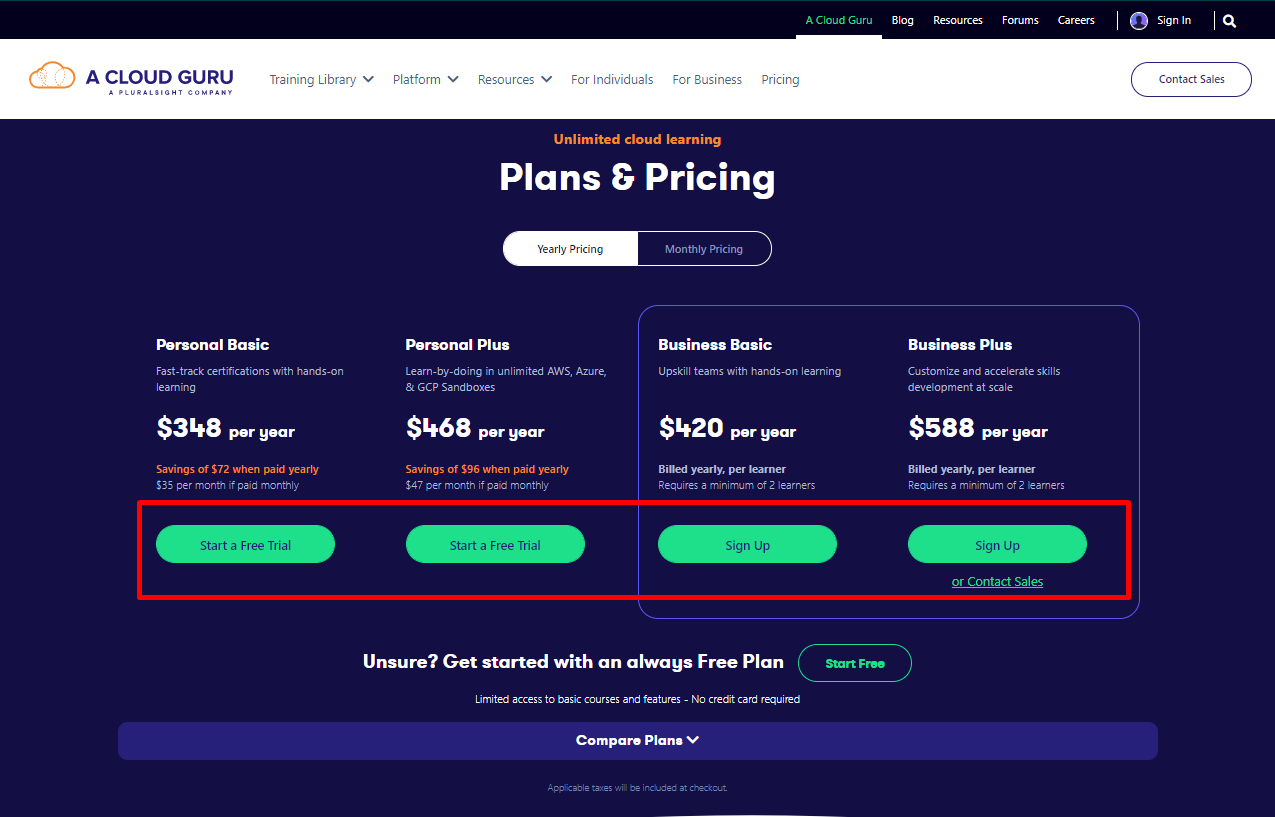
Task: Expand the Training Library dropdown
Action: click(321, 79)
